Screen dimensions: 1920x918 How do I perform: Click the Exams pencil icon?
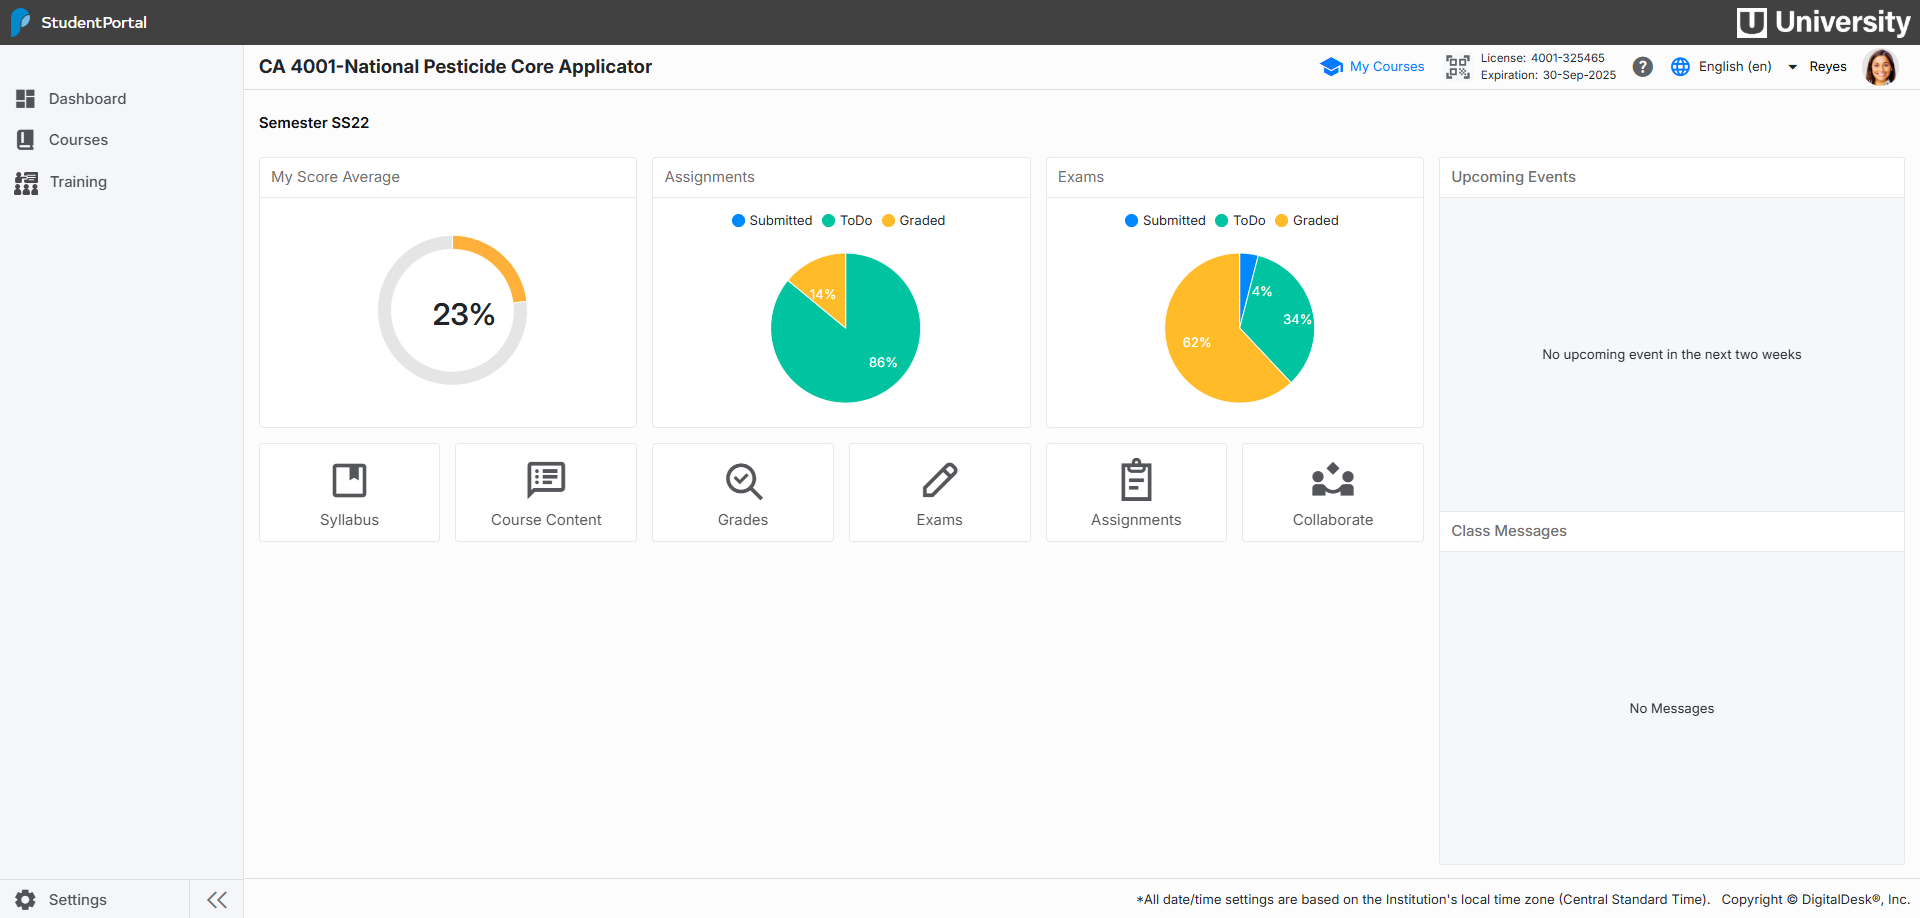coord(939,480)
